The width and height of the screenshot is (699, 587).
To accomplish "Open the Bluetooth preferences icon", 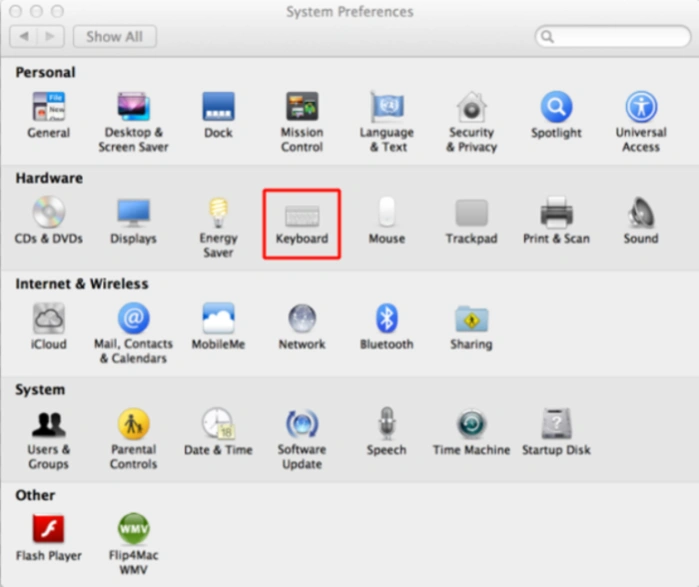I will pos(387,318).
